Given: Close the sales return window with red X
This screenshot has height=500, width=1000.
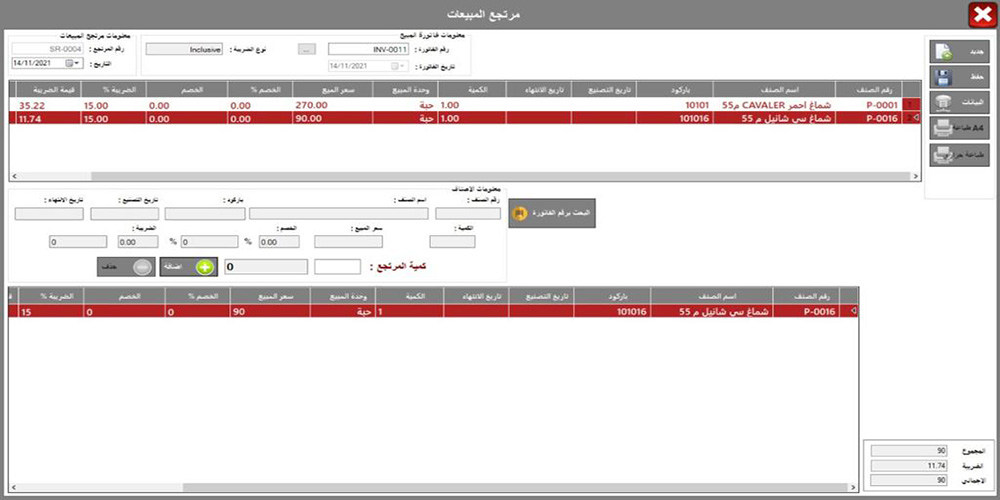Looking at the screenshot, I should coord(980,14).
